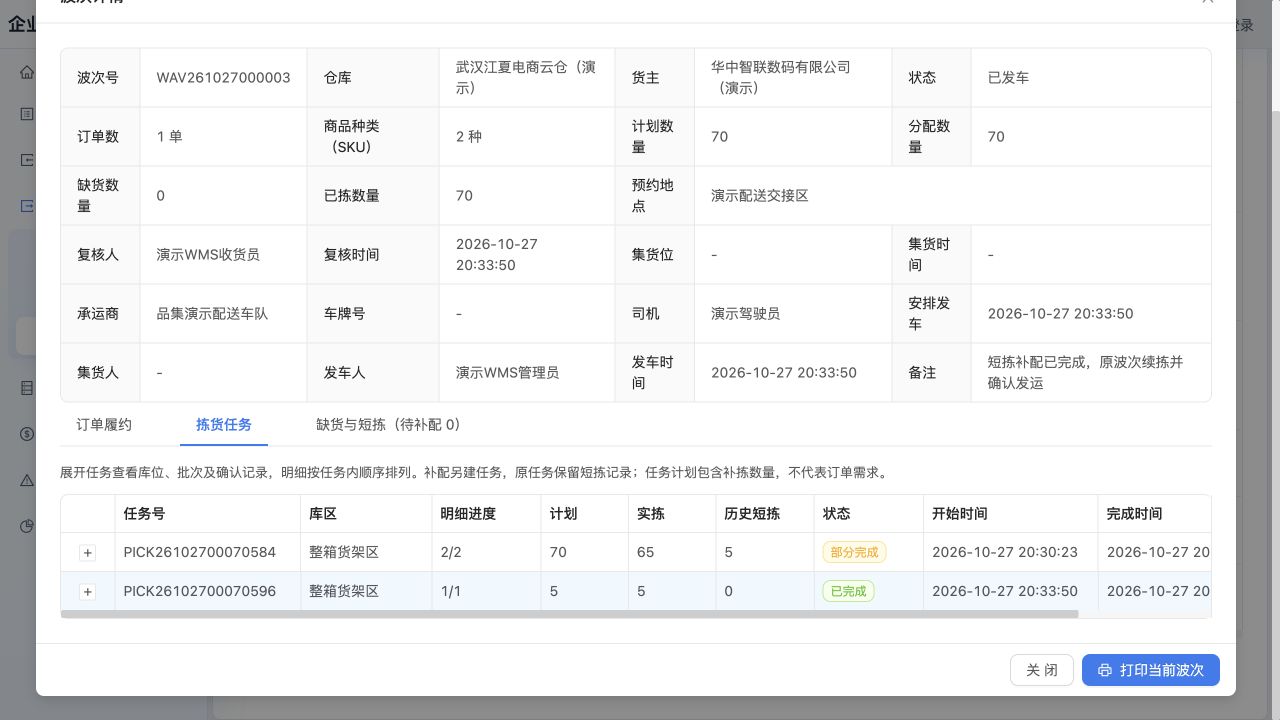Open the grid table icon in the background sidebar
The width and height of the screenshot is (1280, 720).
click(27, 388)
